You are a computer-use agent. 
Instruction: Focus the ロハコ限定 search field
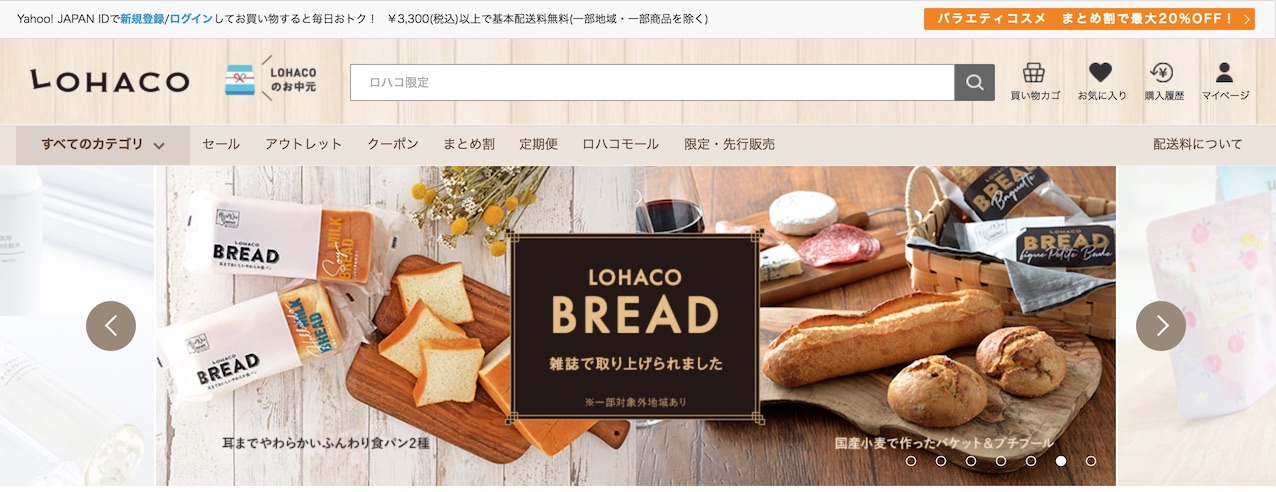coord(652,82)
